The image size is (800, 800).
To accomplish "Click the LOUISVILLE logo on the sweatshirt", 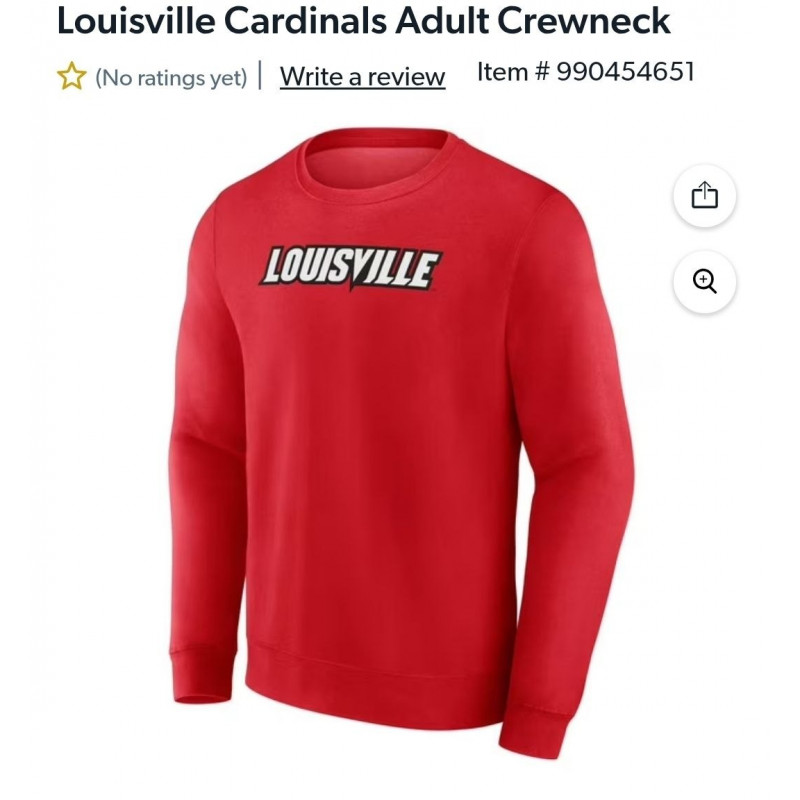I will tap(351, 268).
